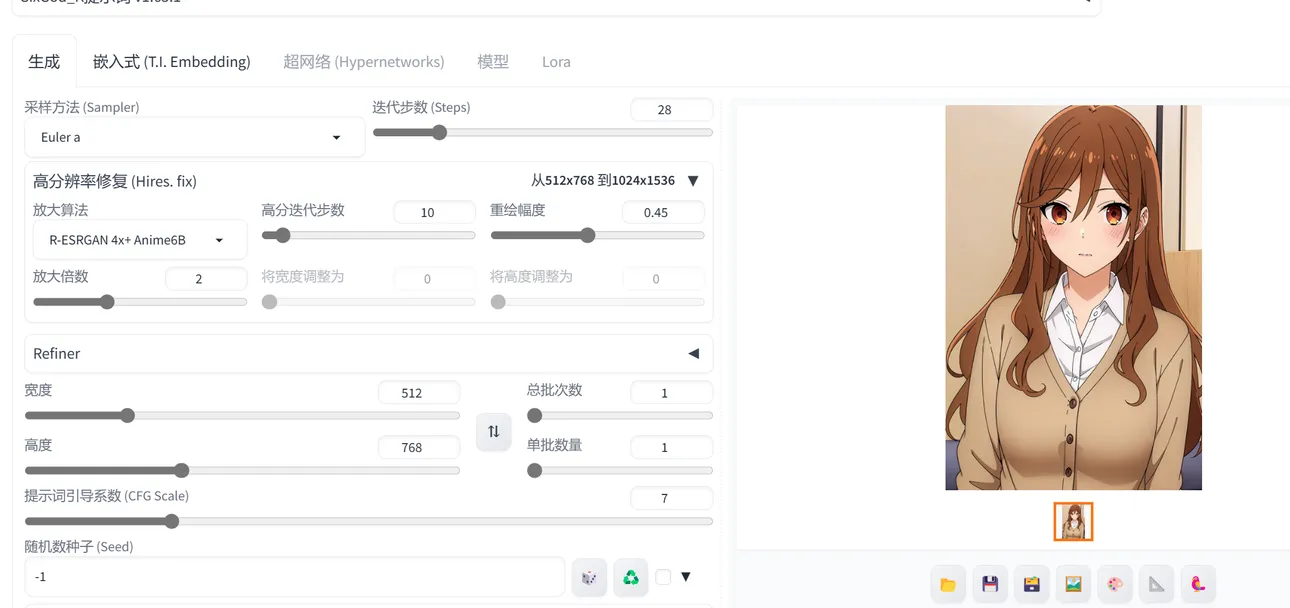Select the generated image thumbnail below preview

point(1074,522)
